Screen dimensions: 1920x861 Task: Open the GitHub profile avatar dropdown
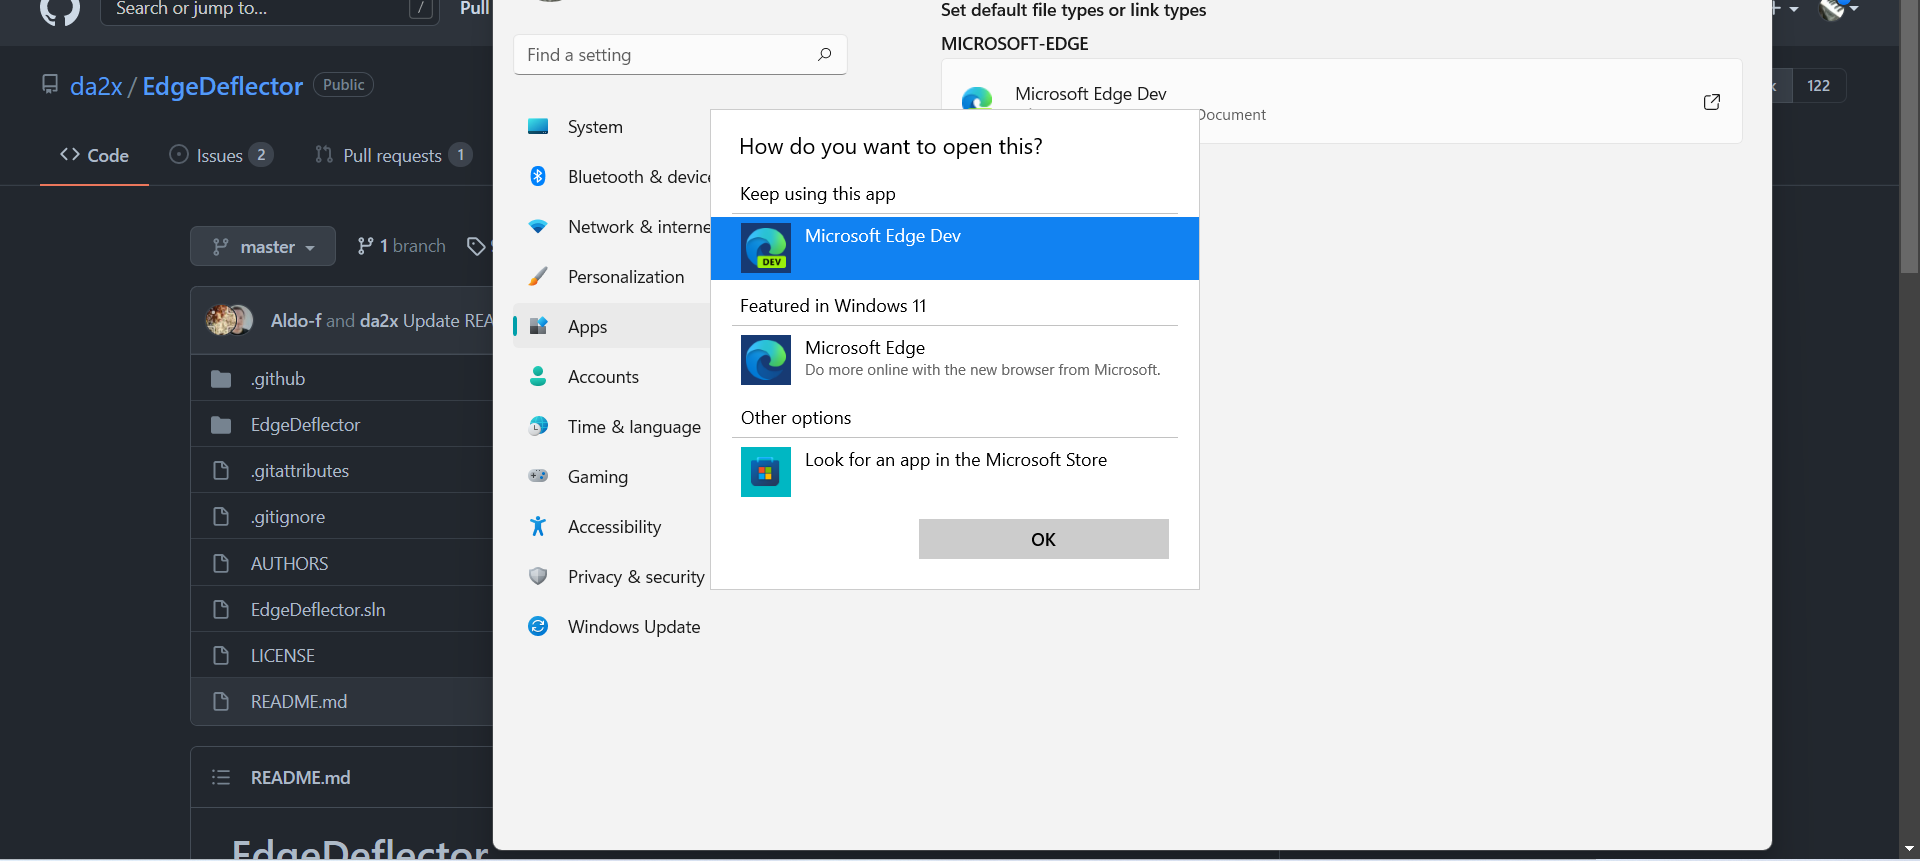click(1838, 9)
